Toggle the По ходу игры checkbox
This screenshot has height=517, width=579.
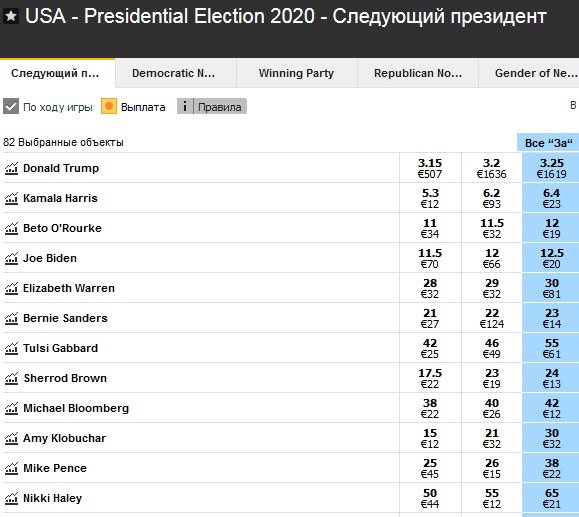click(11, 106)
